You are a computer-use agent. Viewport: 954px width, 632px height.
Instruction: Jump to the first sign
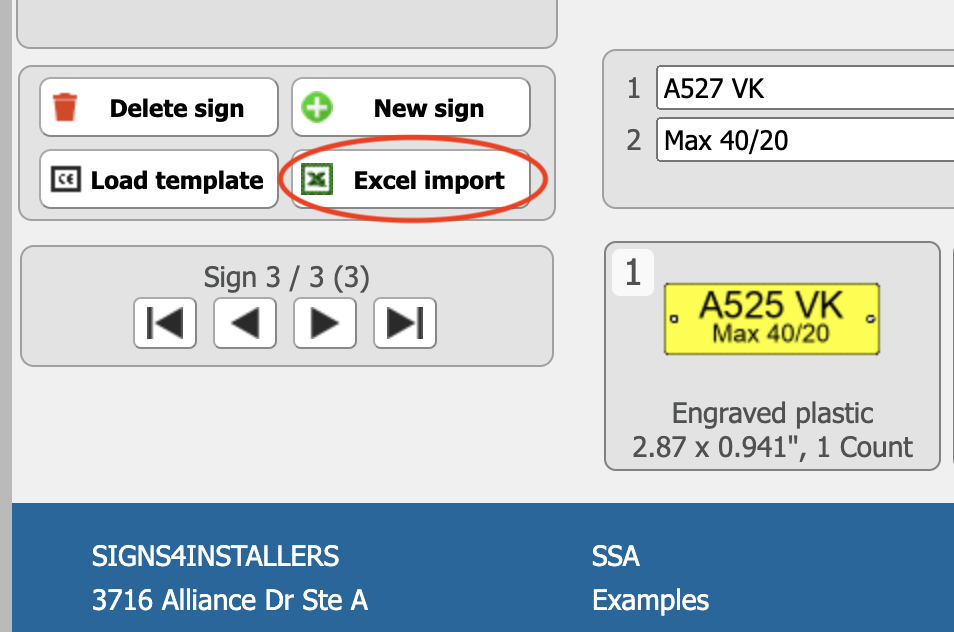(165, 323)
